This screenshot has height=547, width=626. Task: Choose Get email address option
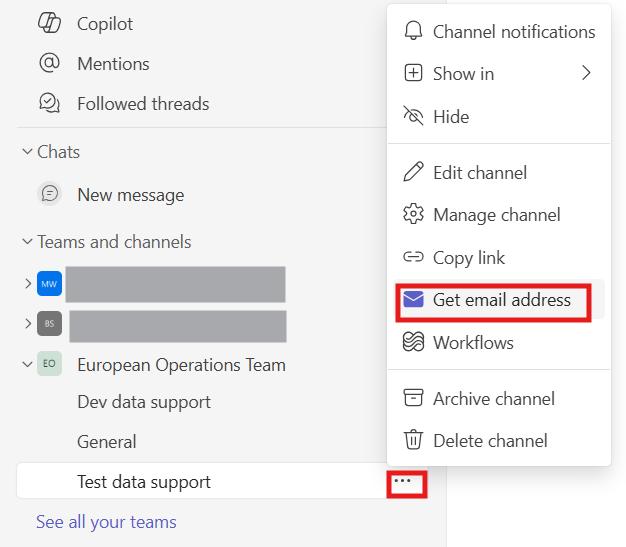click(x=499, y=299)
